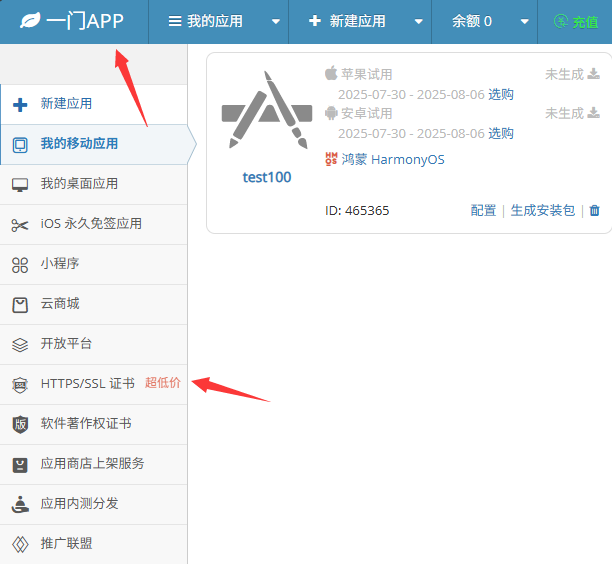Click the 配置 link for test100
The height and width of the screenshot is (564, 612).
483,210
